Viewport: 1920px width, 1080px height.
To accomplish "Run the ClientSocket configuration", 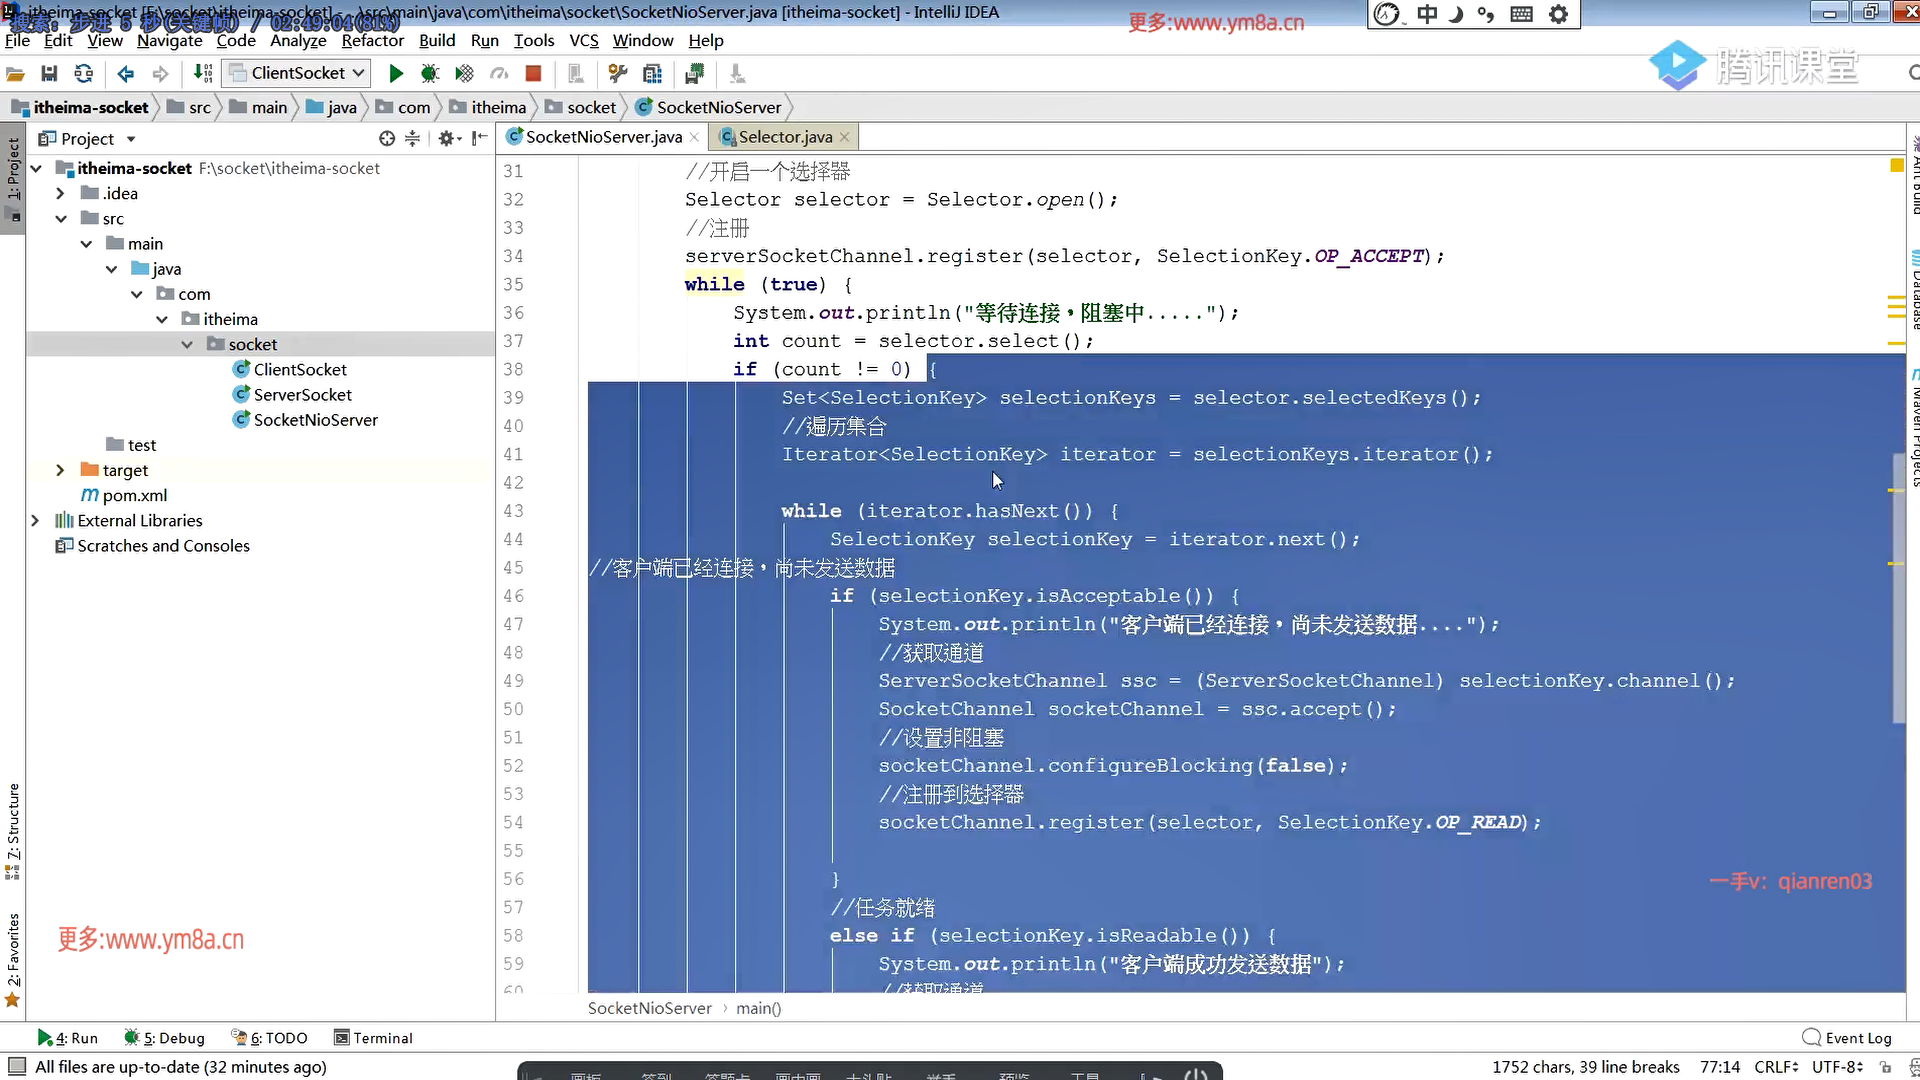I will [x=396, y=73].
